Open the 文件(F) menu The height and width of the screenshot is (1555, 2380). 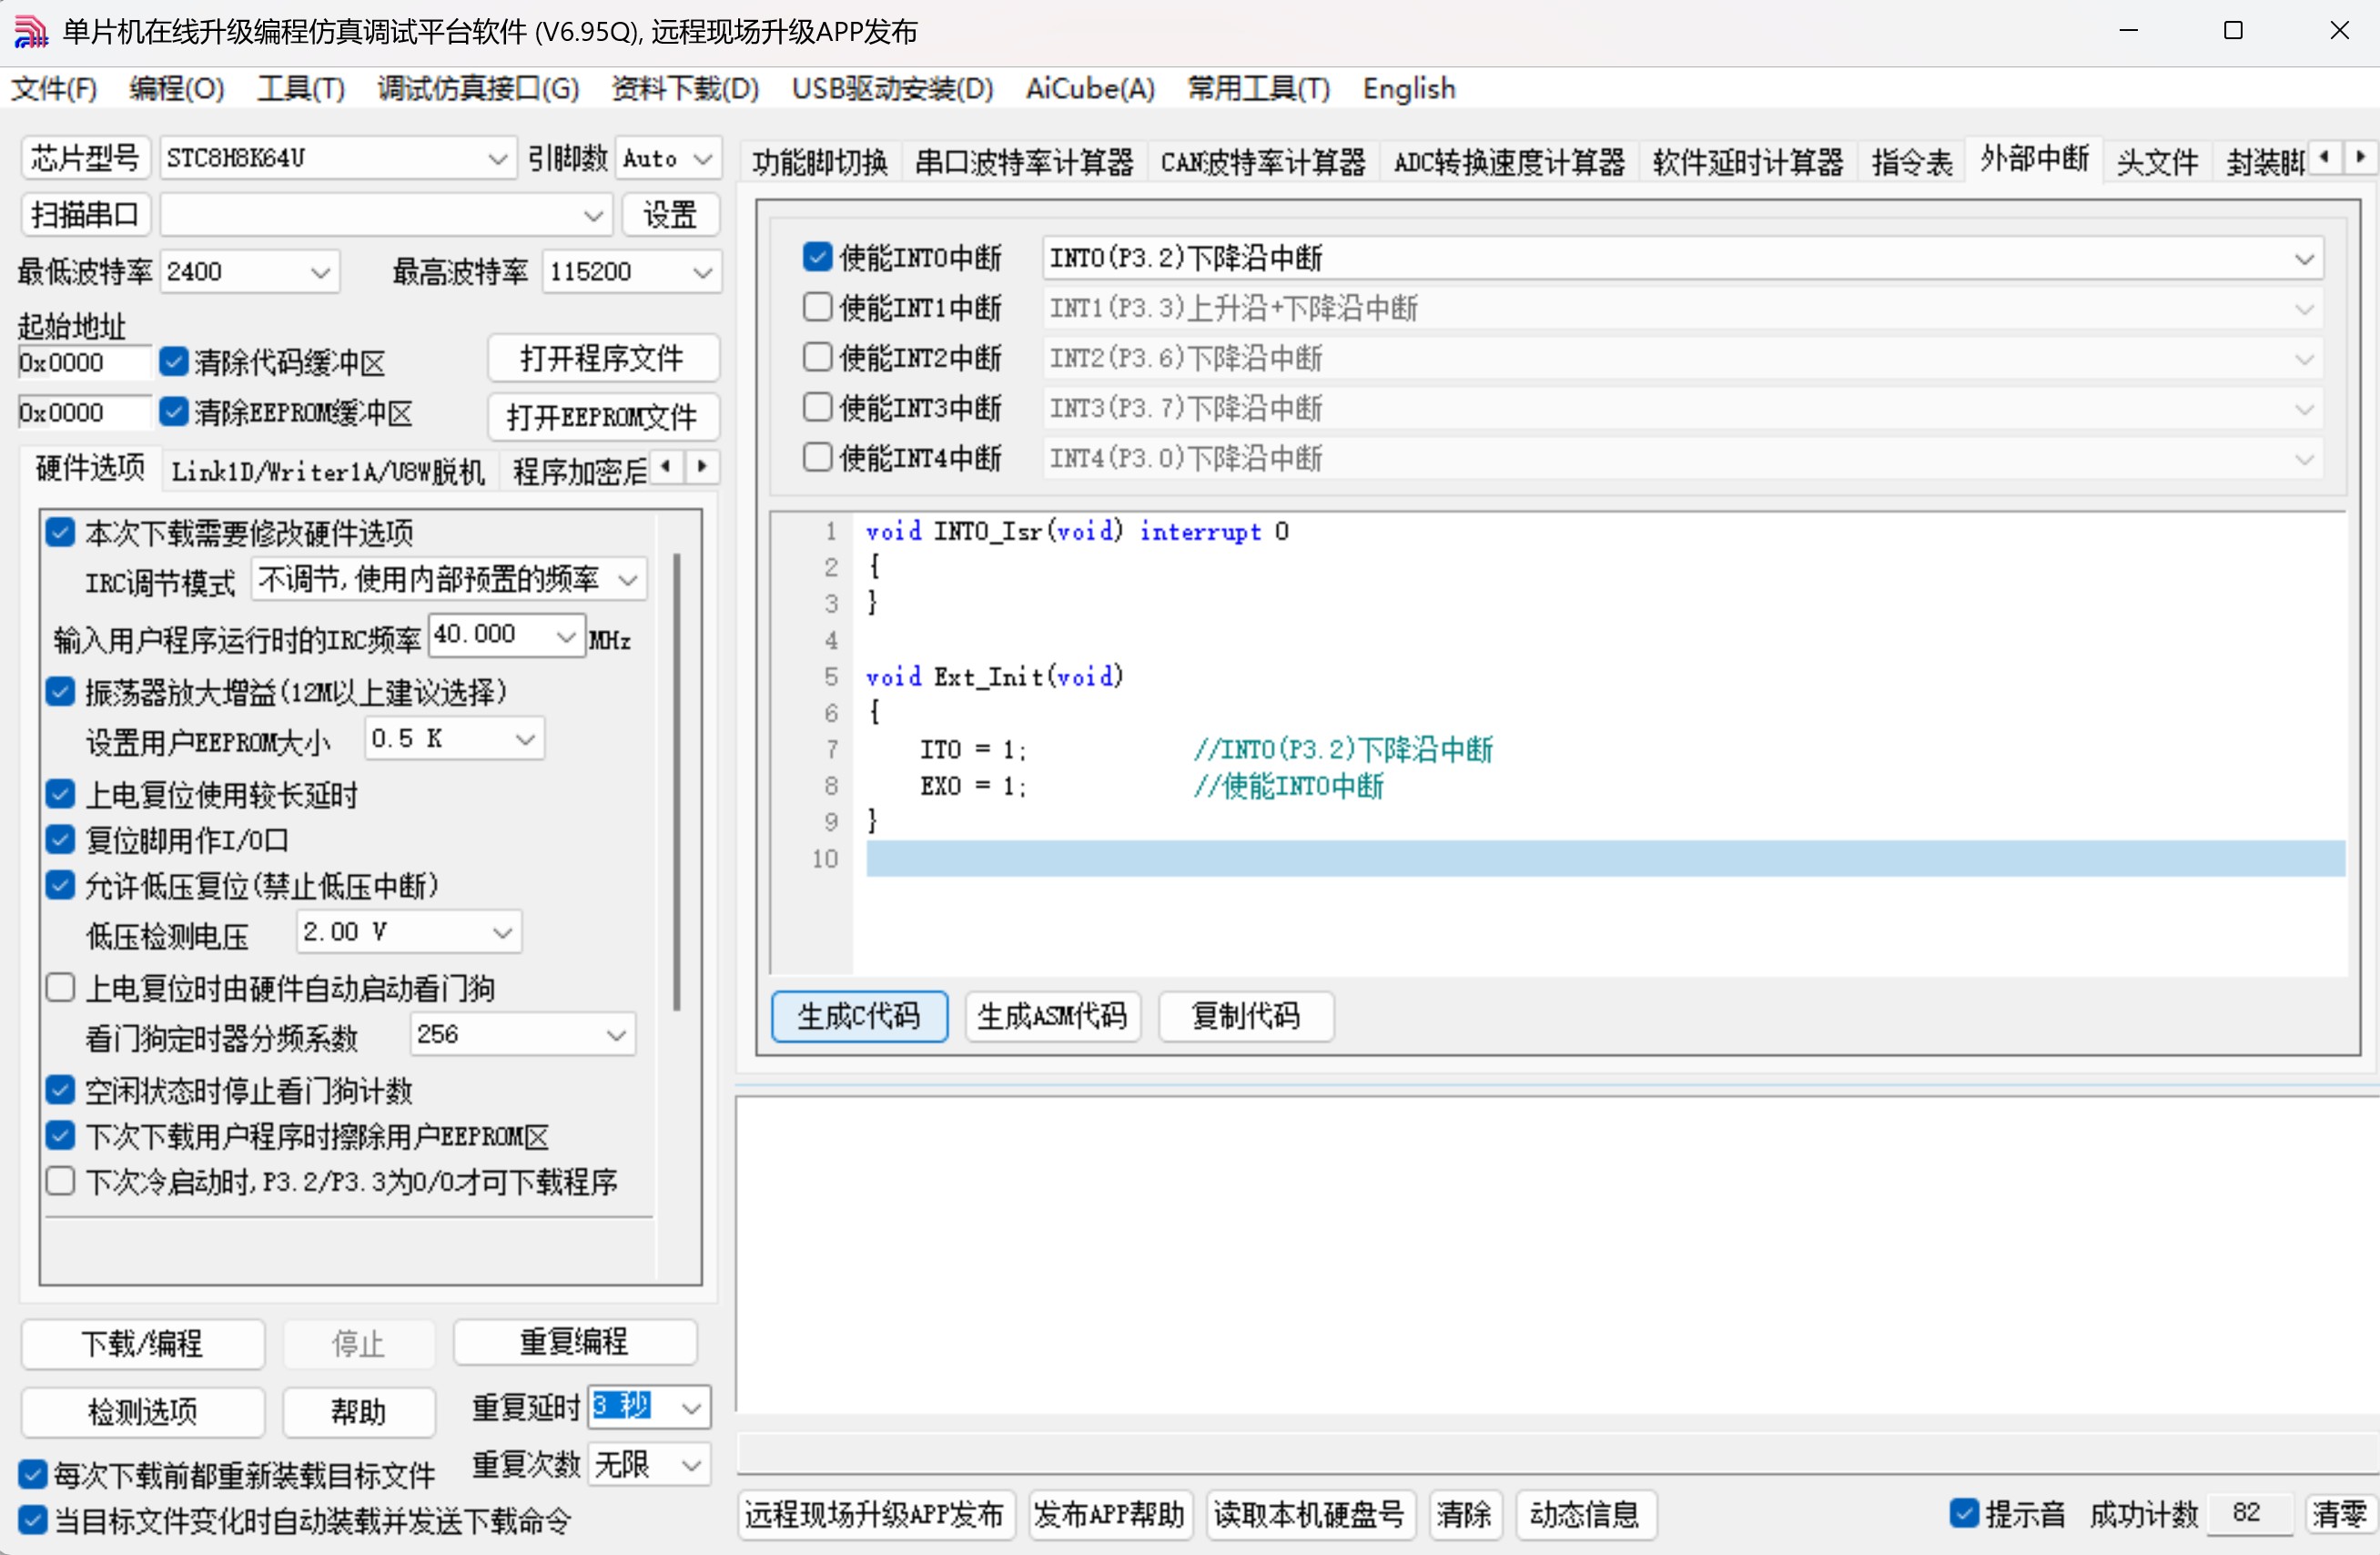click(x=54, y=88)
